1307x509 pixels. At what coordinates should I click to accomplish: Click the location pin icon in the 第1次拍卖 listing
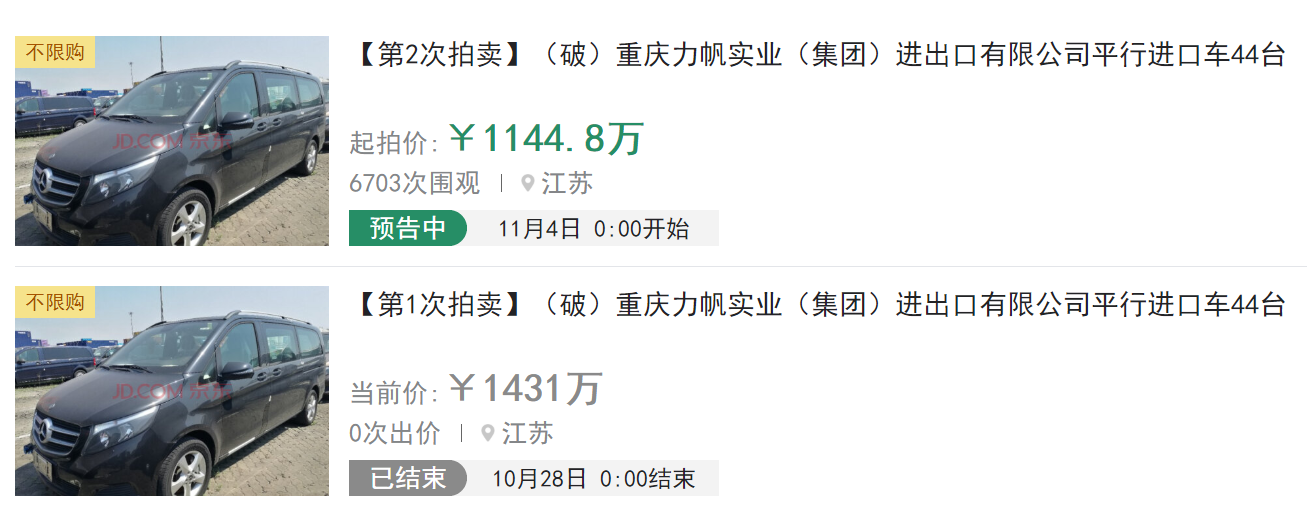[488, 434]
